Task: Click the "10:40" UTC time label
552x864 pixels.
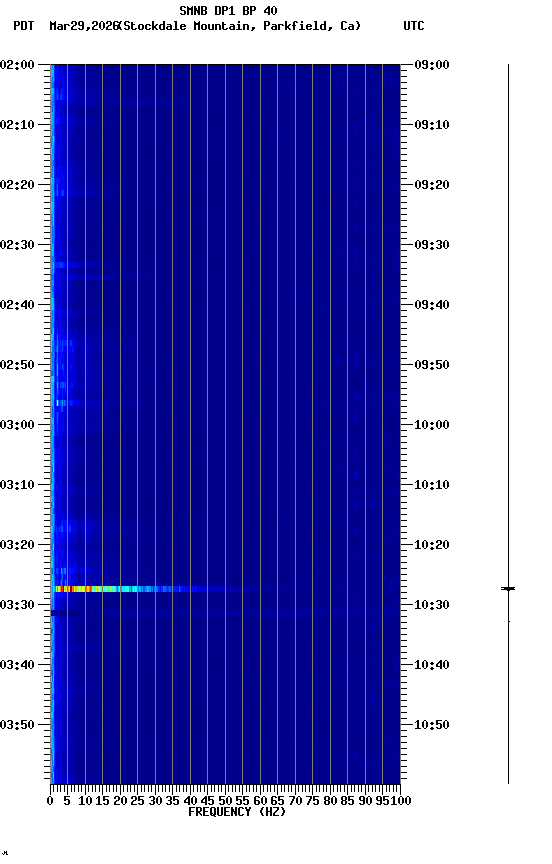Action: [x=432, y=665]
